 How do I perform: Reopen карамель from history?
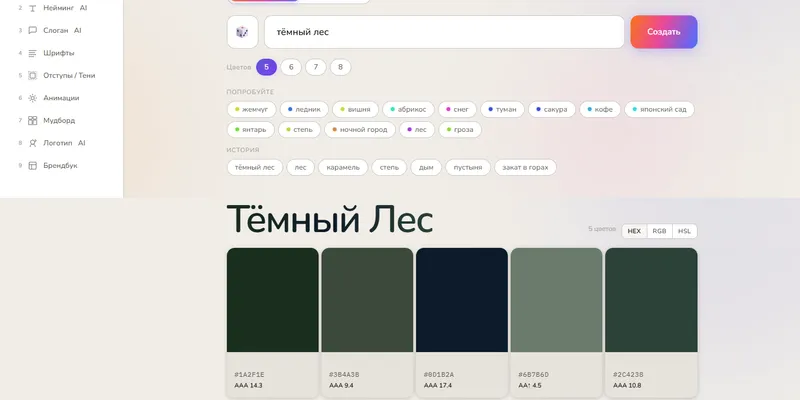pos(343,167)
